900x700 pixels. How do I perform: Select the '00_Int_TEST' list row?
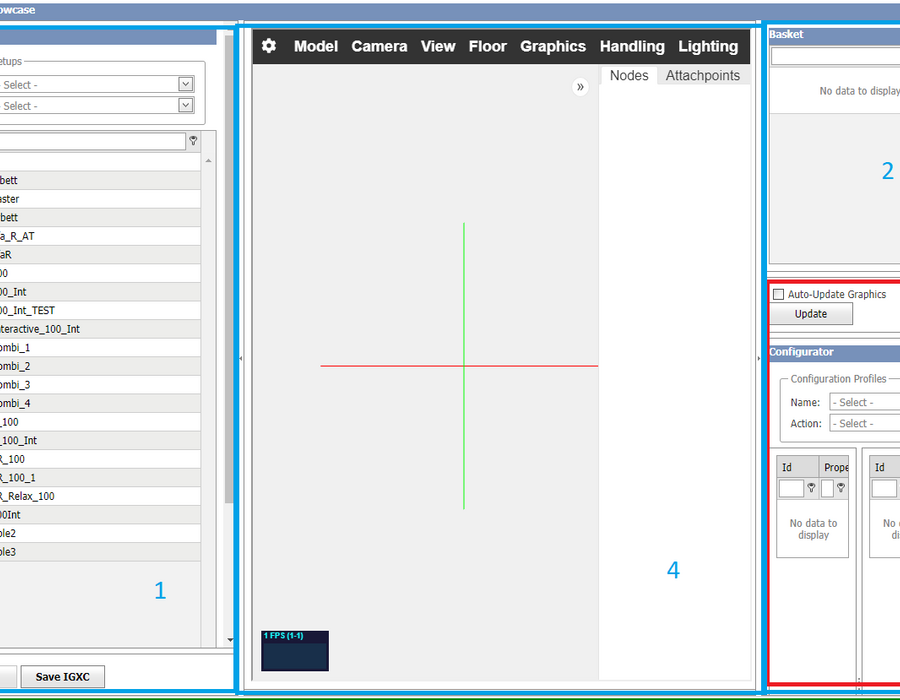tap(100, 310)
